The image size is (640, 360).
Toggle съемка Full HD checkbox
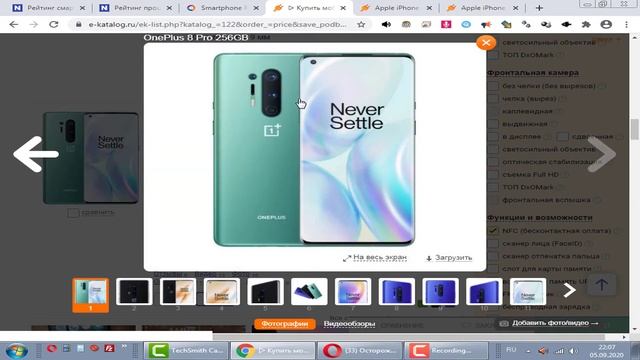pyautogui.click(x=493, y=174)
